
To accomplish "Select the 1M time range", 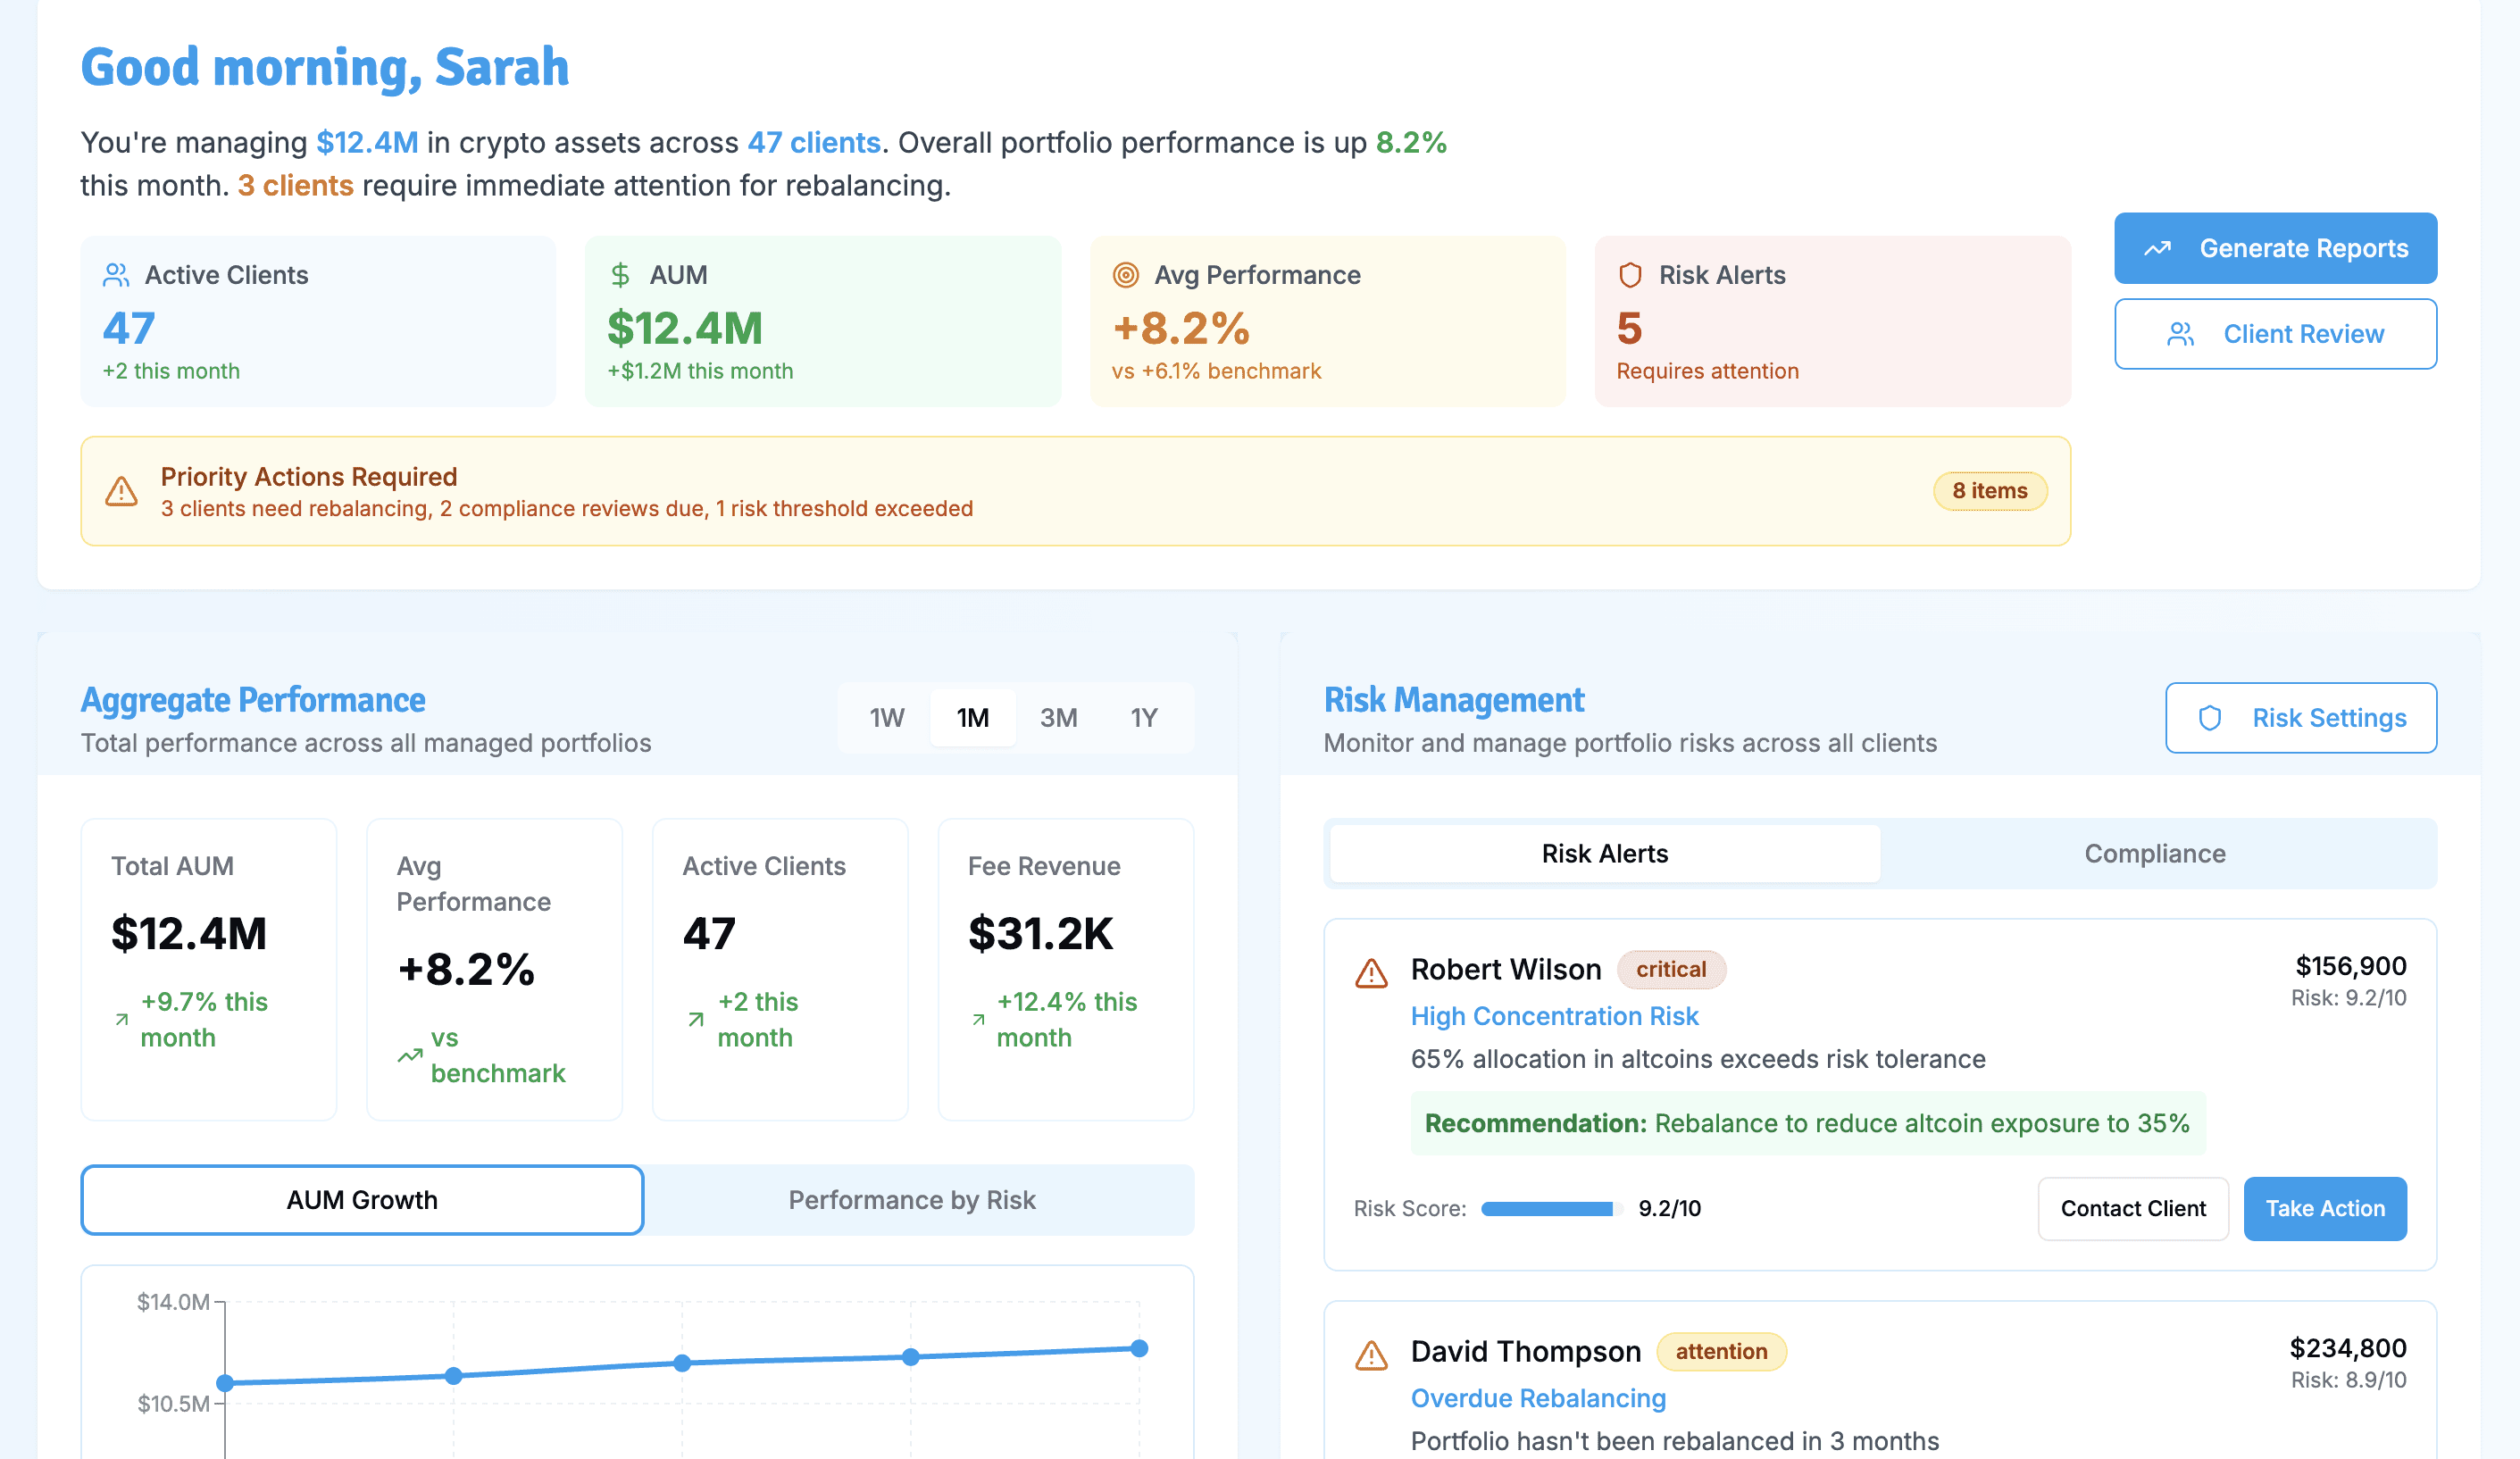I will tap(973, 718).
